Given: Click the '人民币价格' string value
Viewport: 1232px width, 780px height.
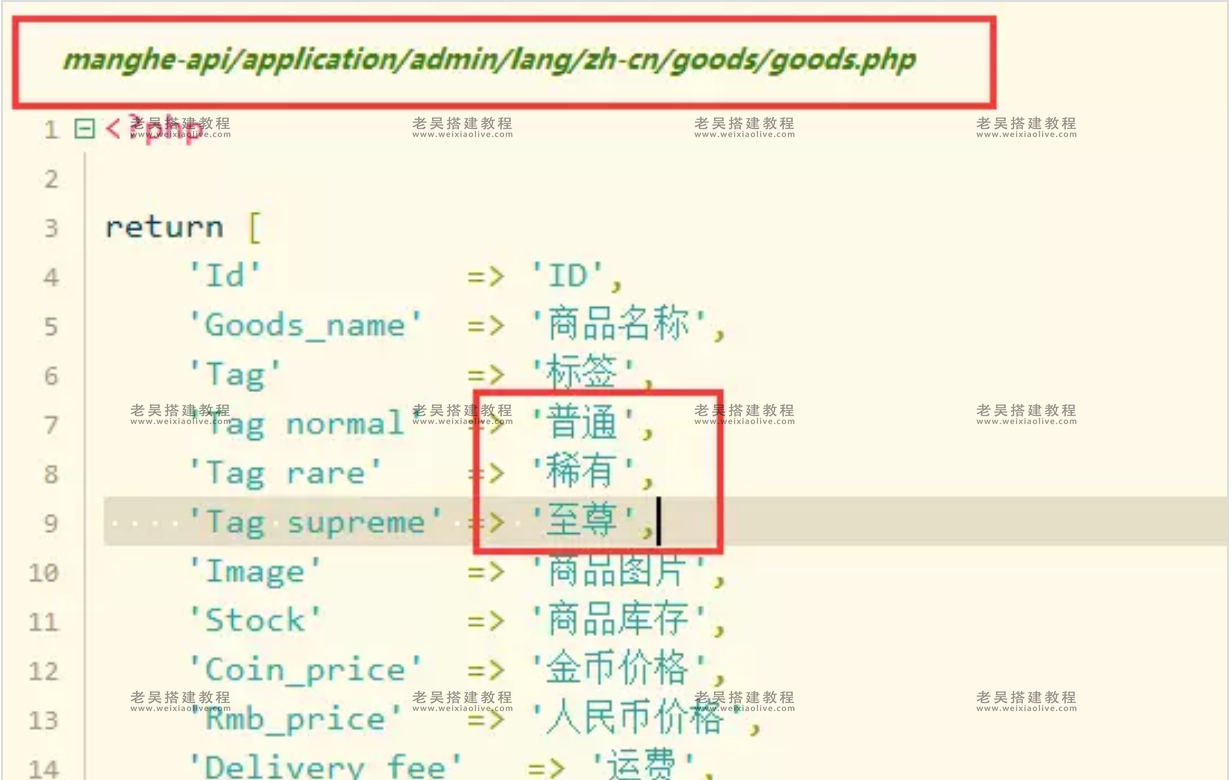Looking at the screenshot, I should click(x=637, y=718).
